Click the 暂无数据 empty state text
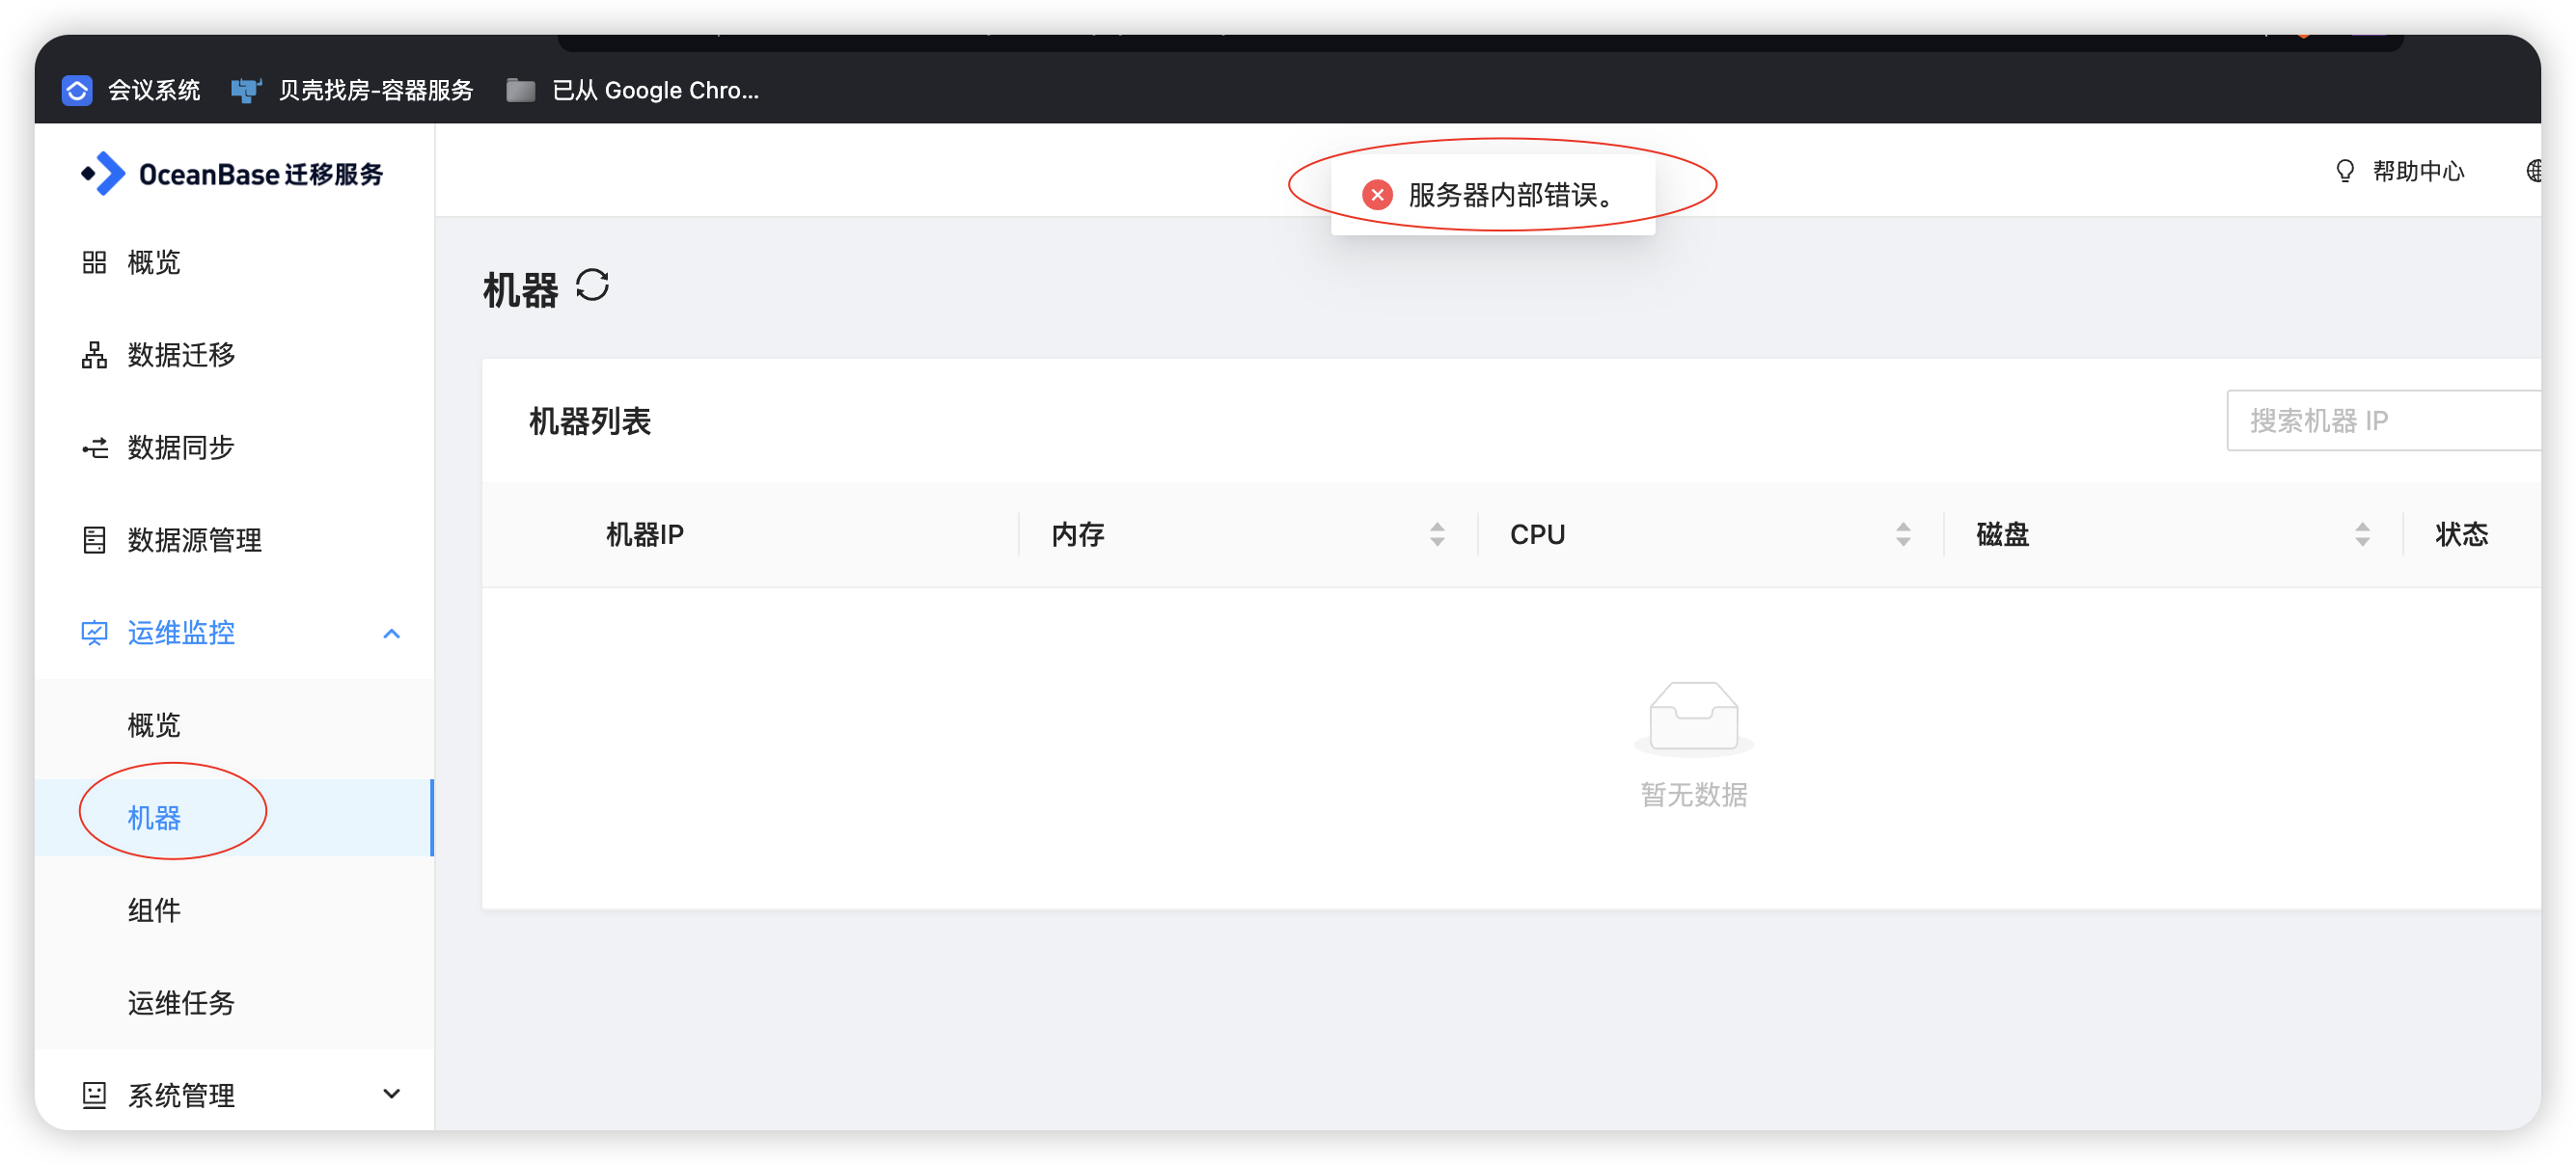This screenshot has height=1165, width=2576. [x=1693, y=795]
